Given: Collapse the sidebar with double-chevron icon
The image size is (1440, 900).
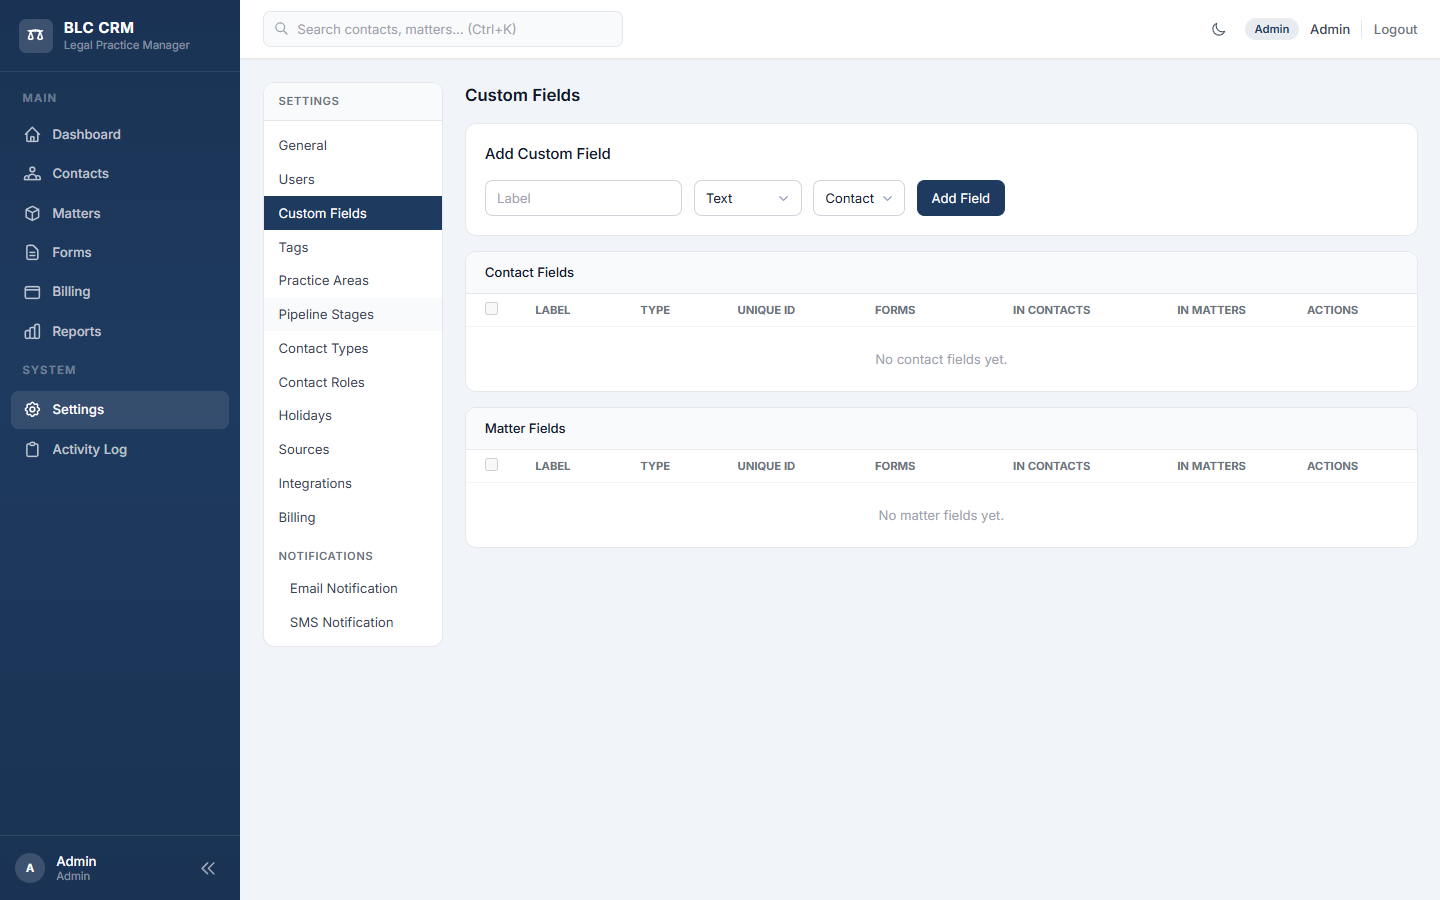Looking at the screenshot, I should (x=208, y=868).
